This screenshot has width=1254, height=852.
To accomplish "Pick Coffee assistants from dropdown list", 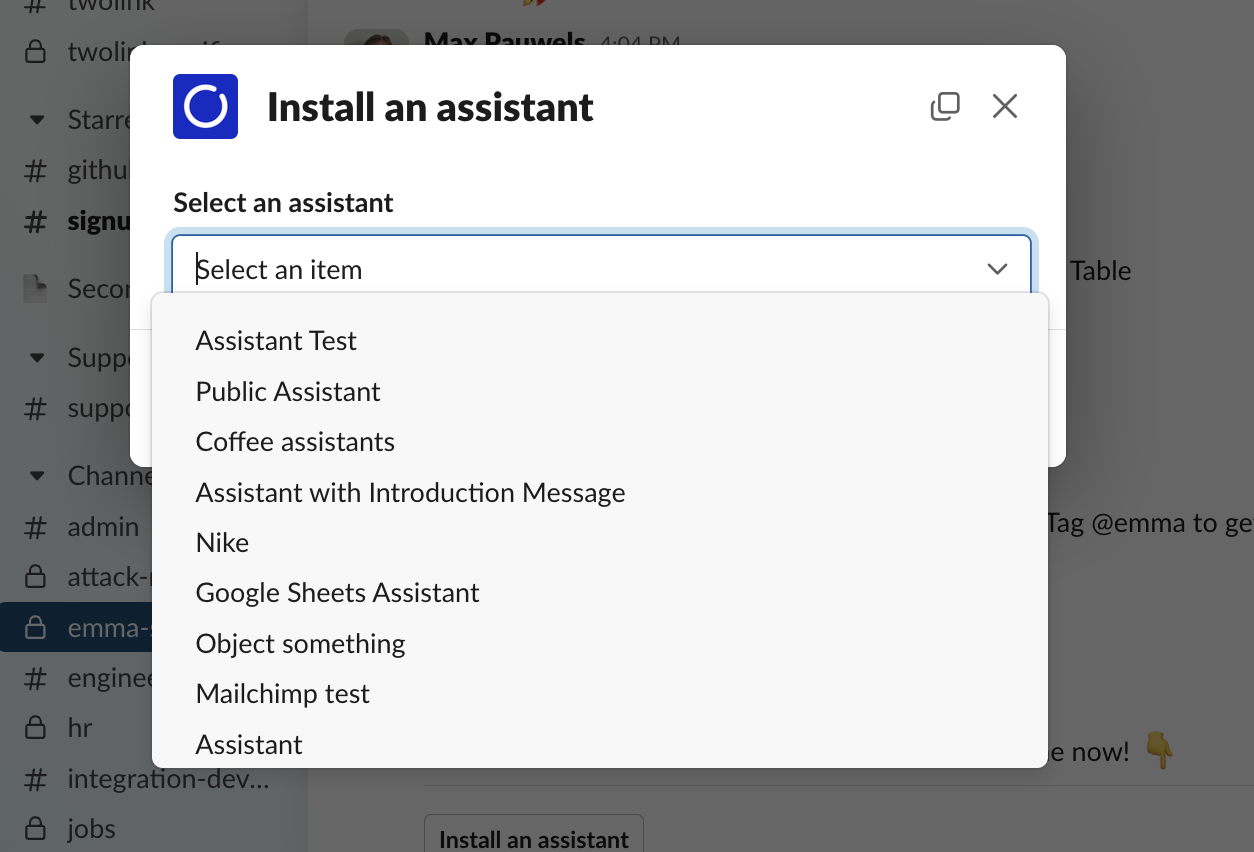I will coord(295,442).
